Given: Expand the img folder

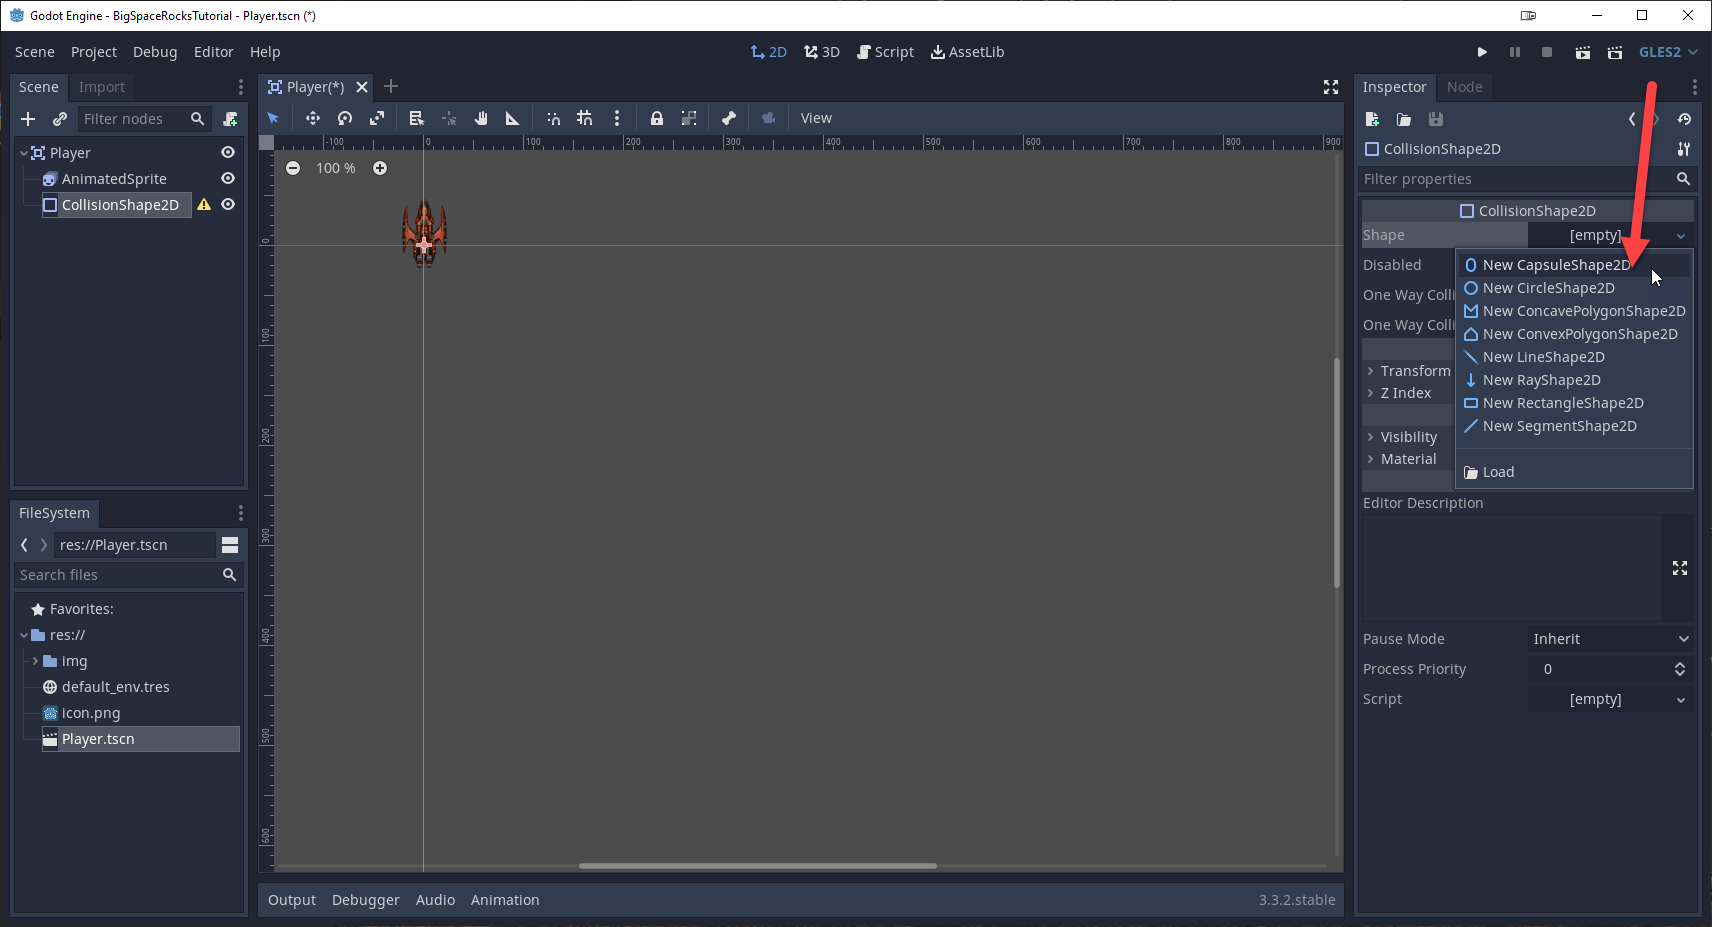Looking at the screenshot, I should [x=36, y=661].
